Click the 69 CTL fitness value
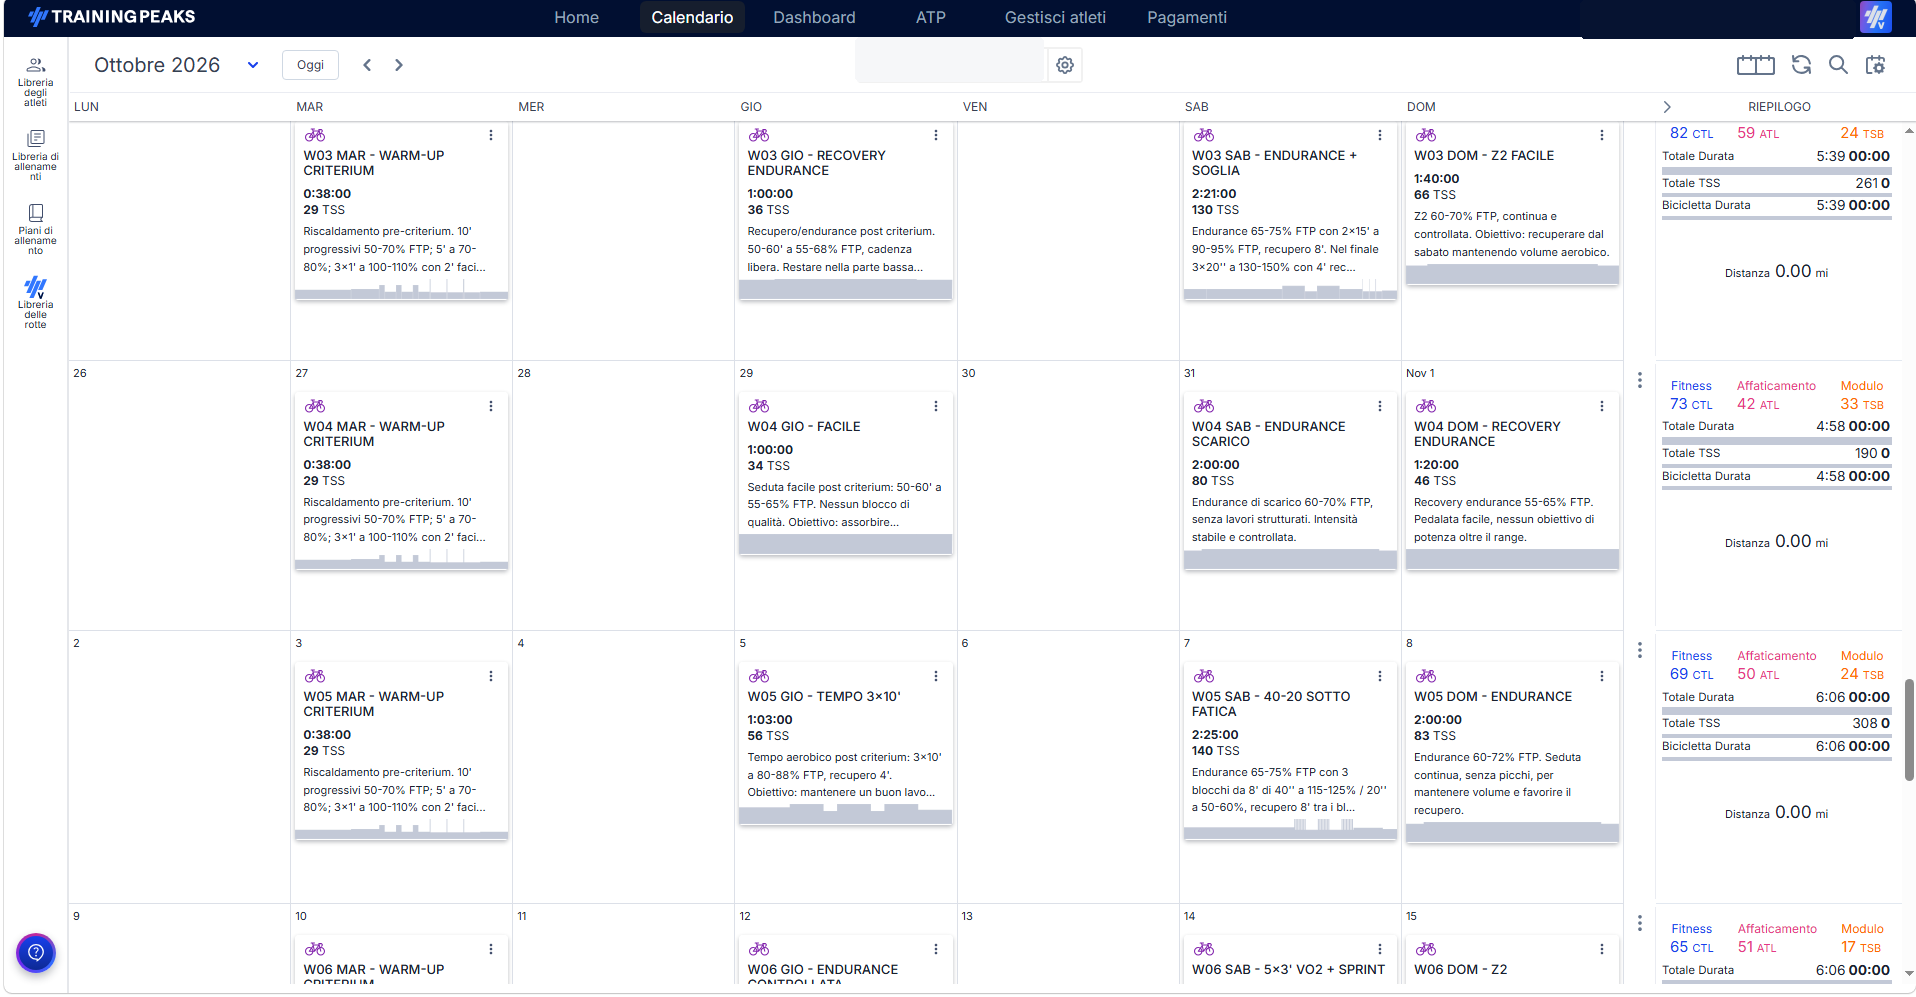1916x997 pixels. pyautogui.click(x=1691, y=675)
